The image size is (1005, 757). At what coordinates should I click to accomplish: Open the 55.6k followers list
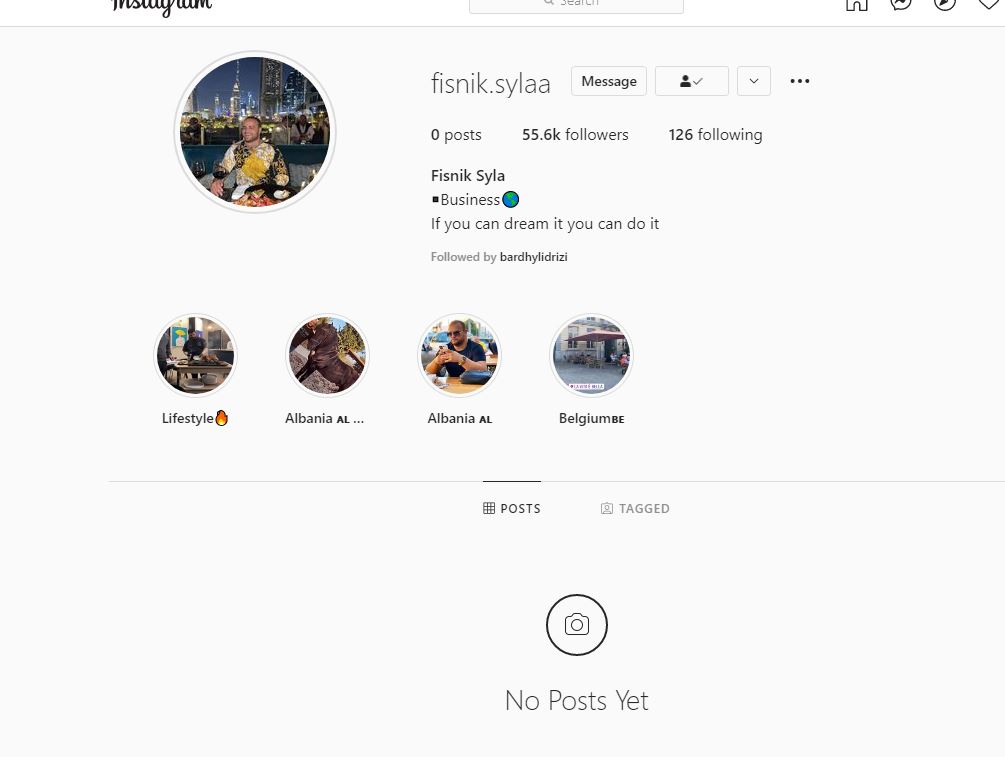tap(575, 135)
